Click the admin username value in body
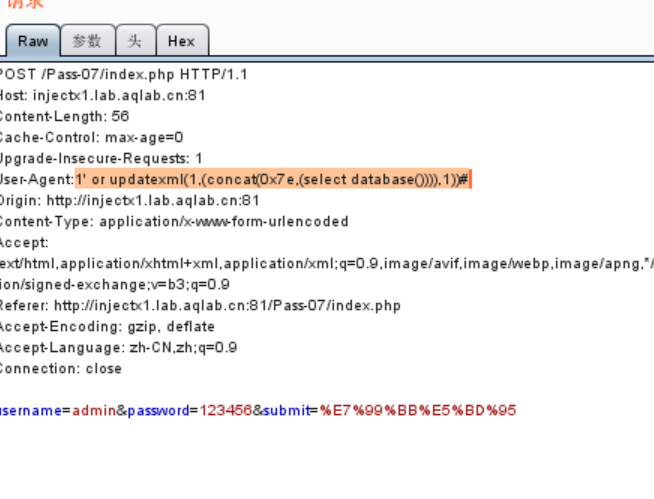Viewport: 654px width, 499px height. (x=94, y=411)
